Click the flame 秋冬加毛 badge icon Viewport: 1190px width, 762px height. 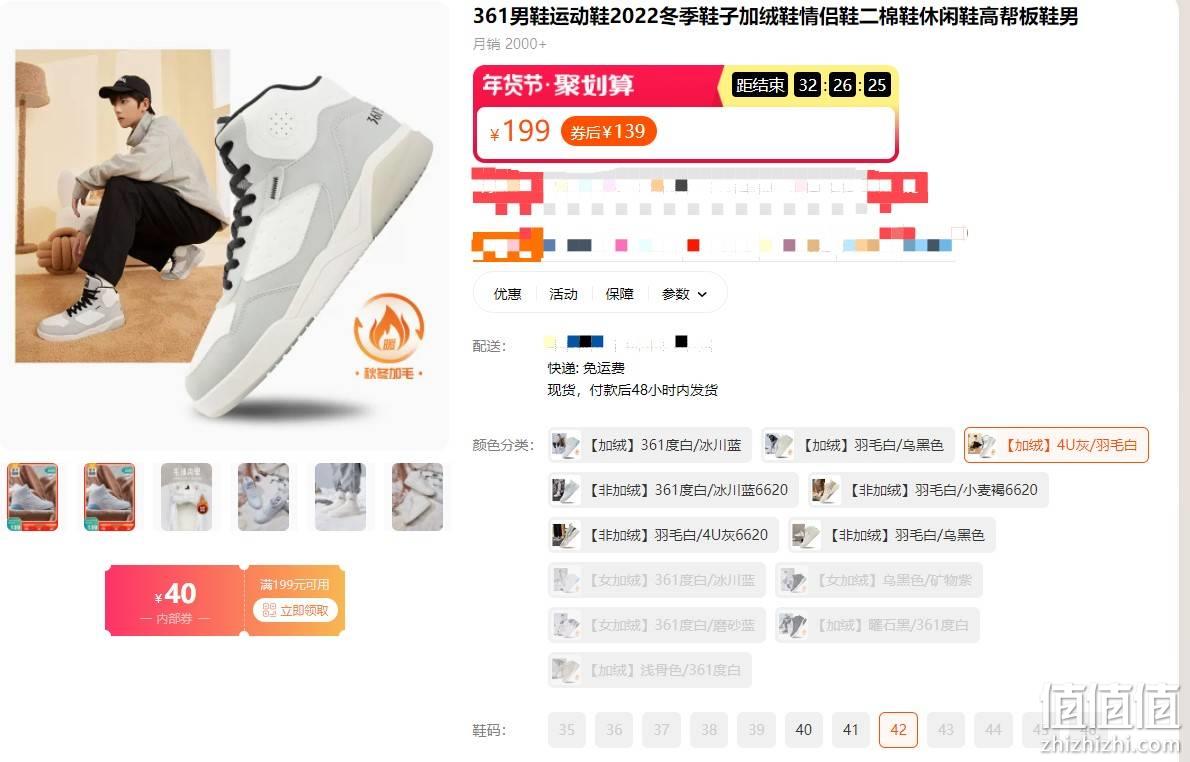[x=389, y=336]
